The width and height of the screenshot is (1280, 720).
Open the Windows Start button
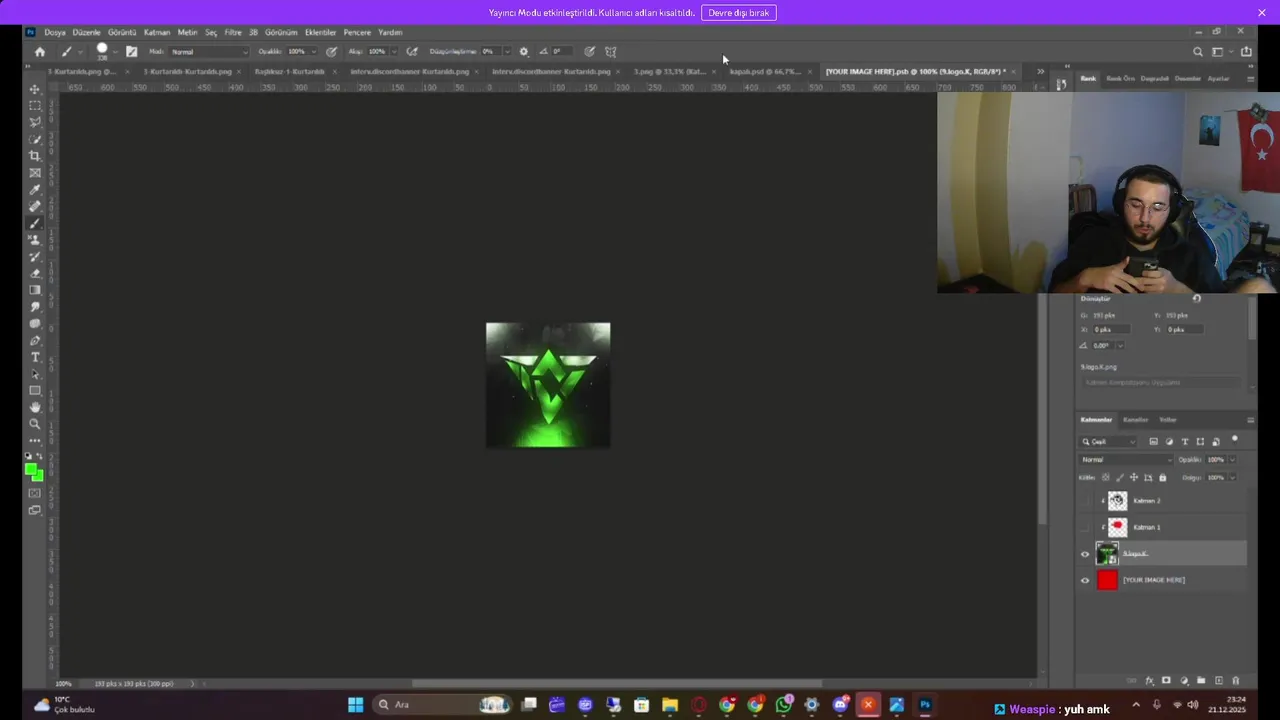point(355,705)
